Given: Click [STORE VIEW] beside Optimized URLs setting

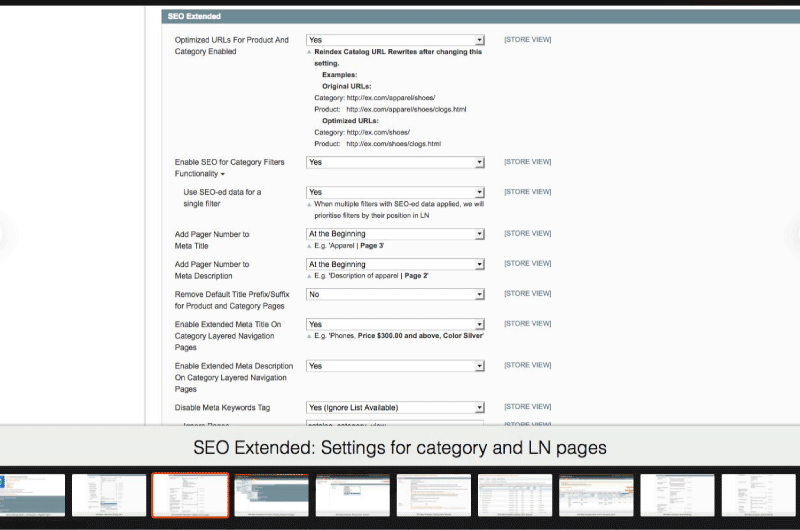Looking at the screenshot, I should (x=528, y=40).
